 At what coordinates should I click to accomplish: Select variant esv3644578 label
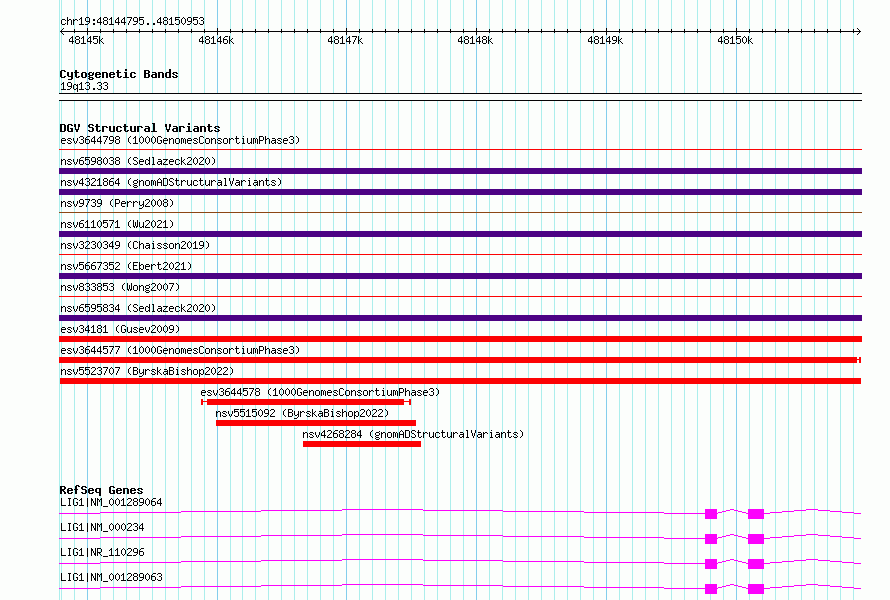tap(320, 392)
